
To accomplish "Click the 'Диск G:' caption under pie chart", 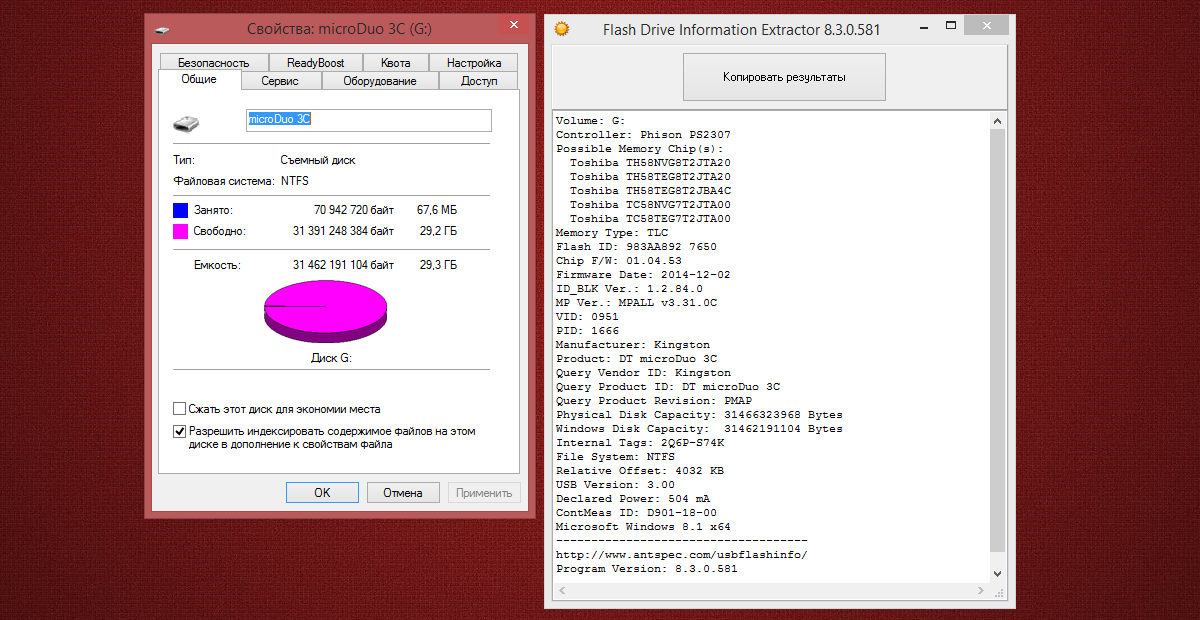I will pos(331,358).
